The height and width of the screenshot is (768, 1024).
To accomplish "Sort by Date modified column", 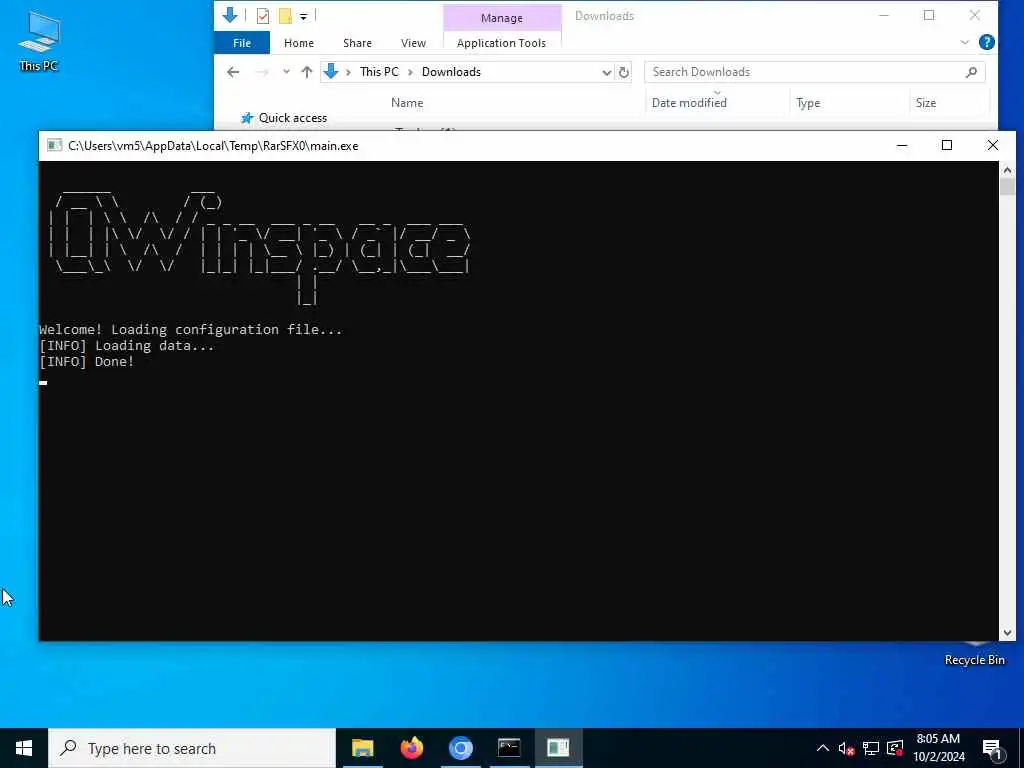I will point(689,103).
